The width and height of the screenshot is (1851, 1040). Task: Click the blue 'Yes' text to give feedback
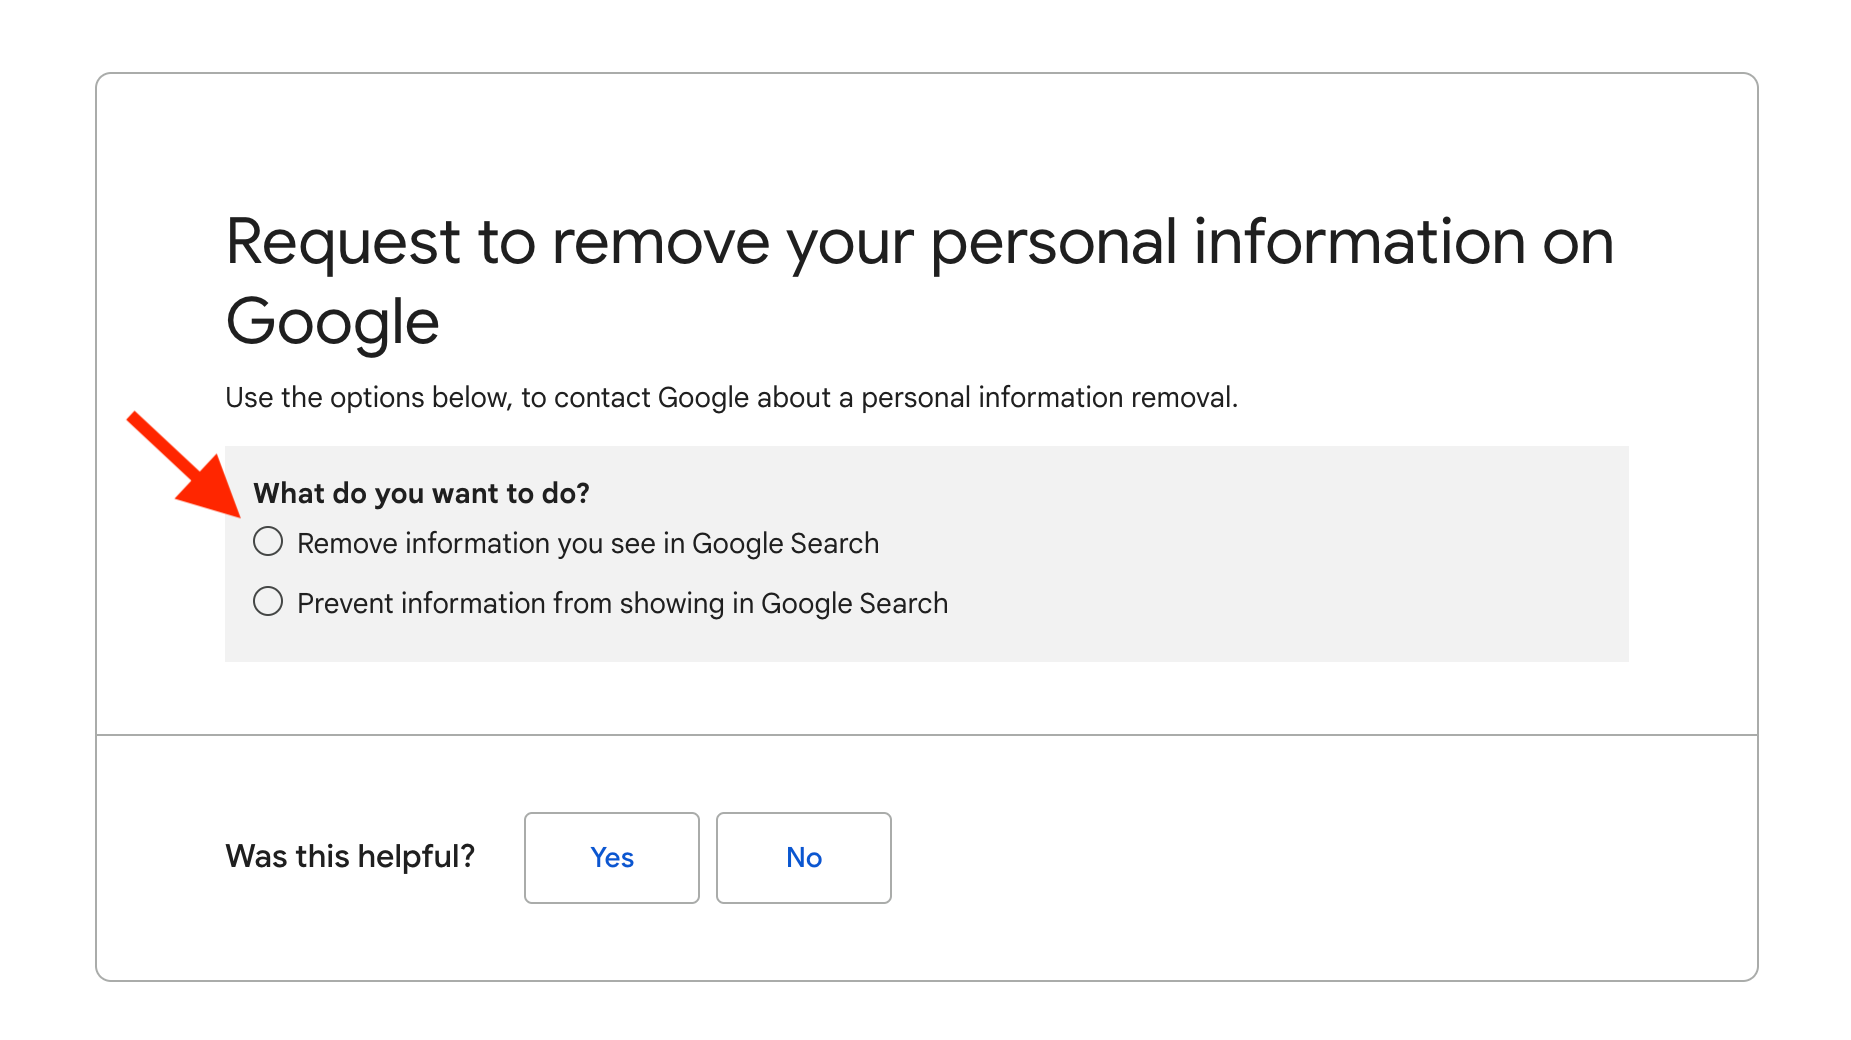(611, 857)
